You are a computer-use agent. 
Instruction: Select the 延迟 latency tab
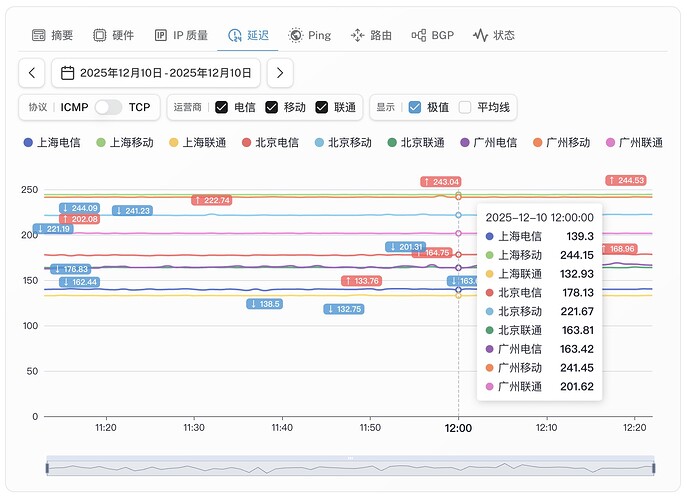248,35
